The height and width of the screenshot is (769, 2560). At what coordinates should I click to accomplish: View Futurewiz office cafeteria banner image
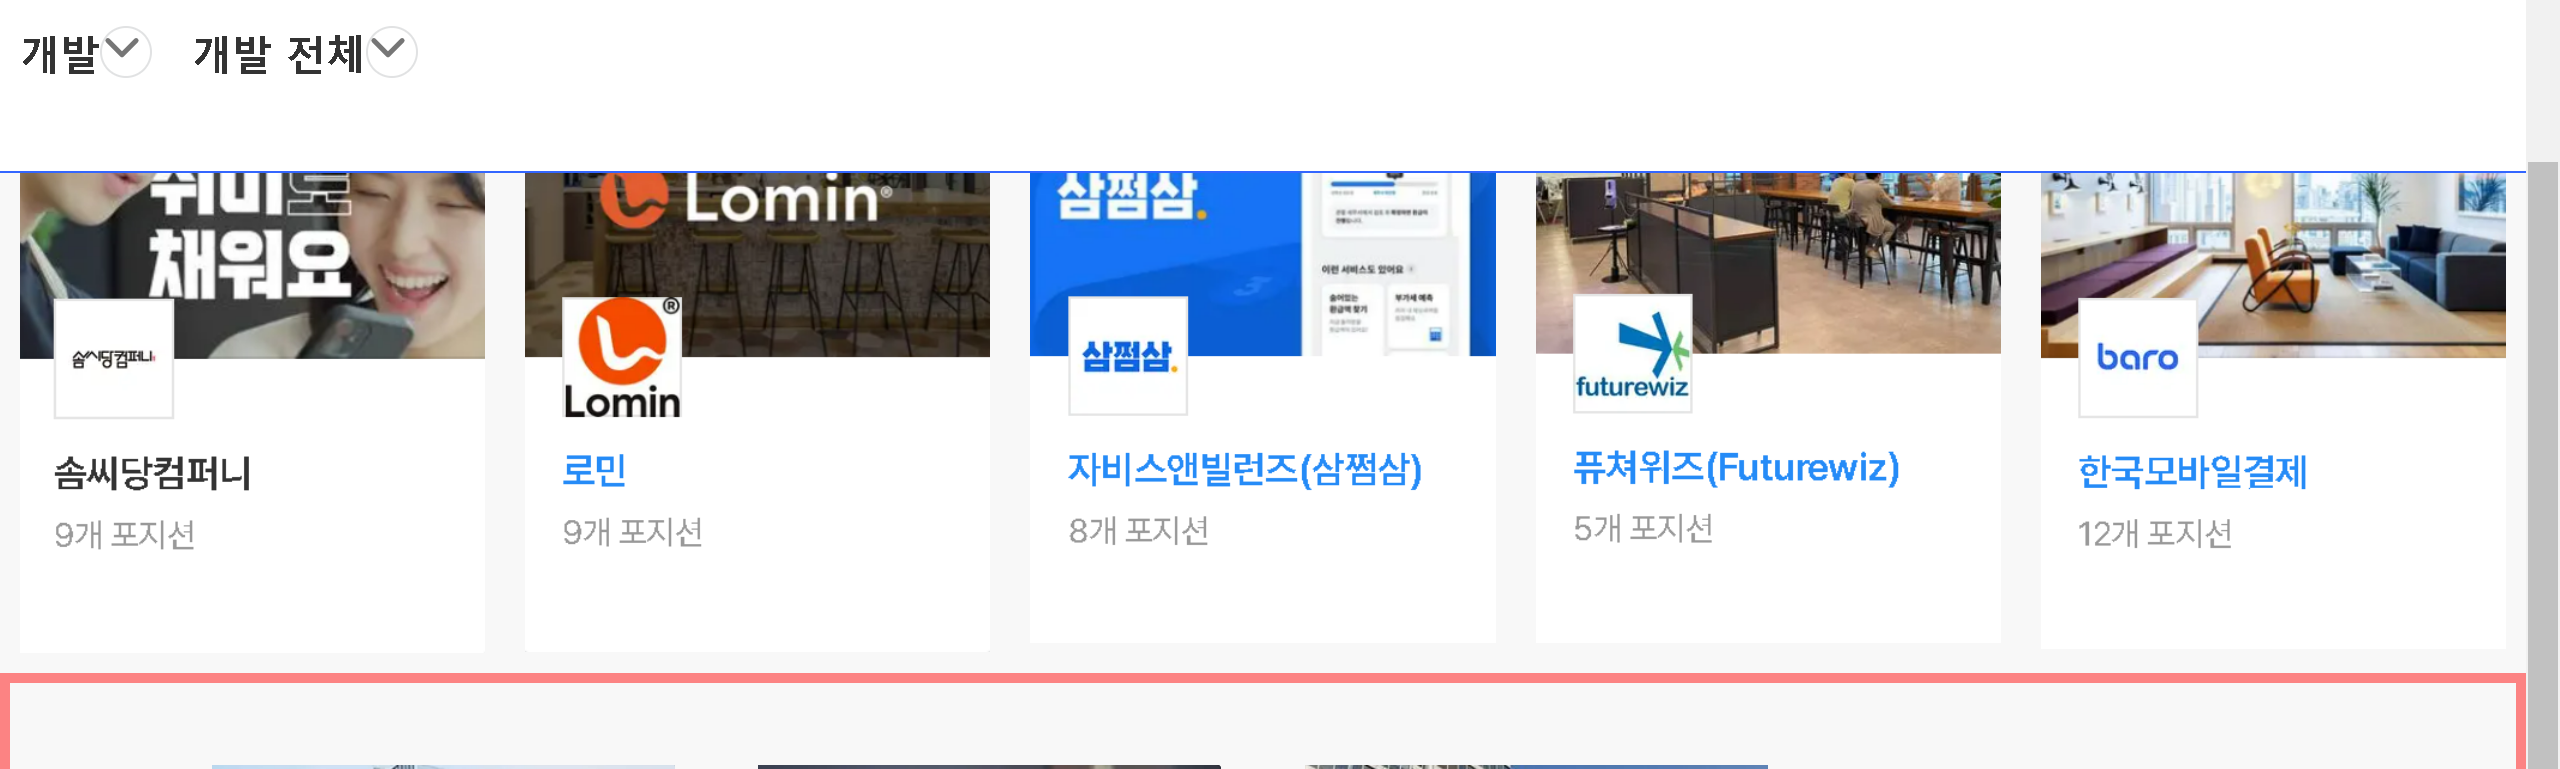click(1768, 263)
